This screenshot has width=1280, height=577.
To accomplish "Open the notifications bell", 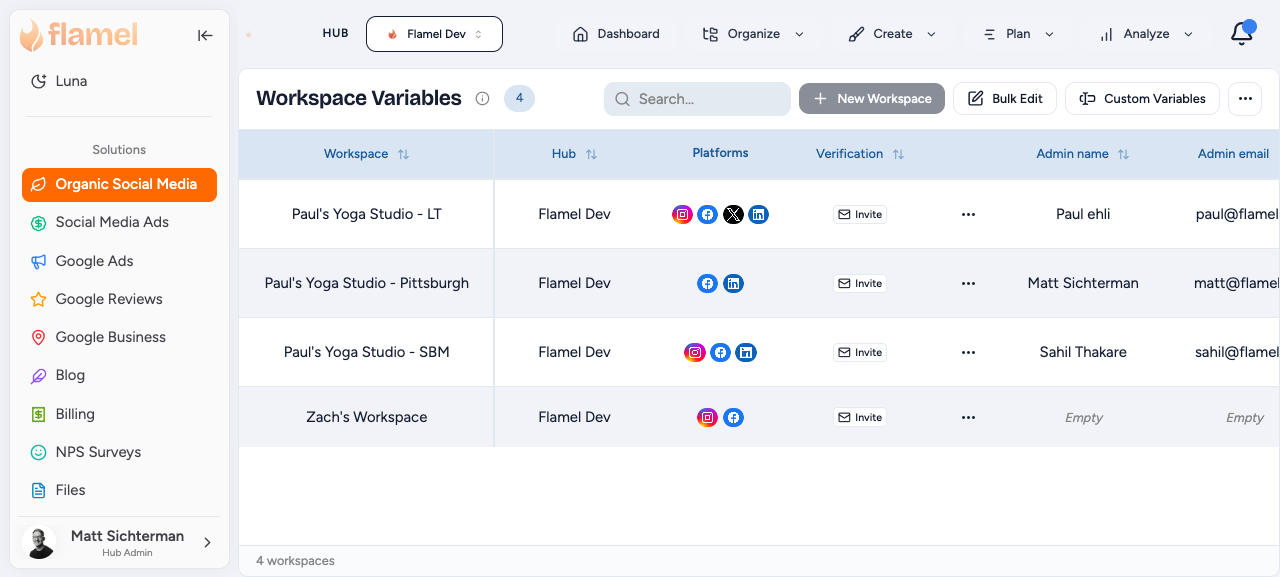I will [x=1242, y=33].
